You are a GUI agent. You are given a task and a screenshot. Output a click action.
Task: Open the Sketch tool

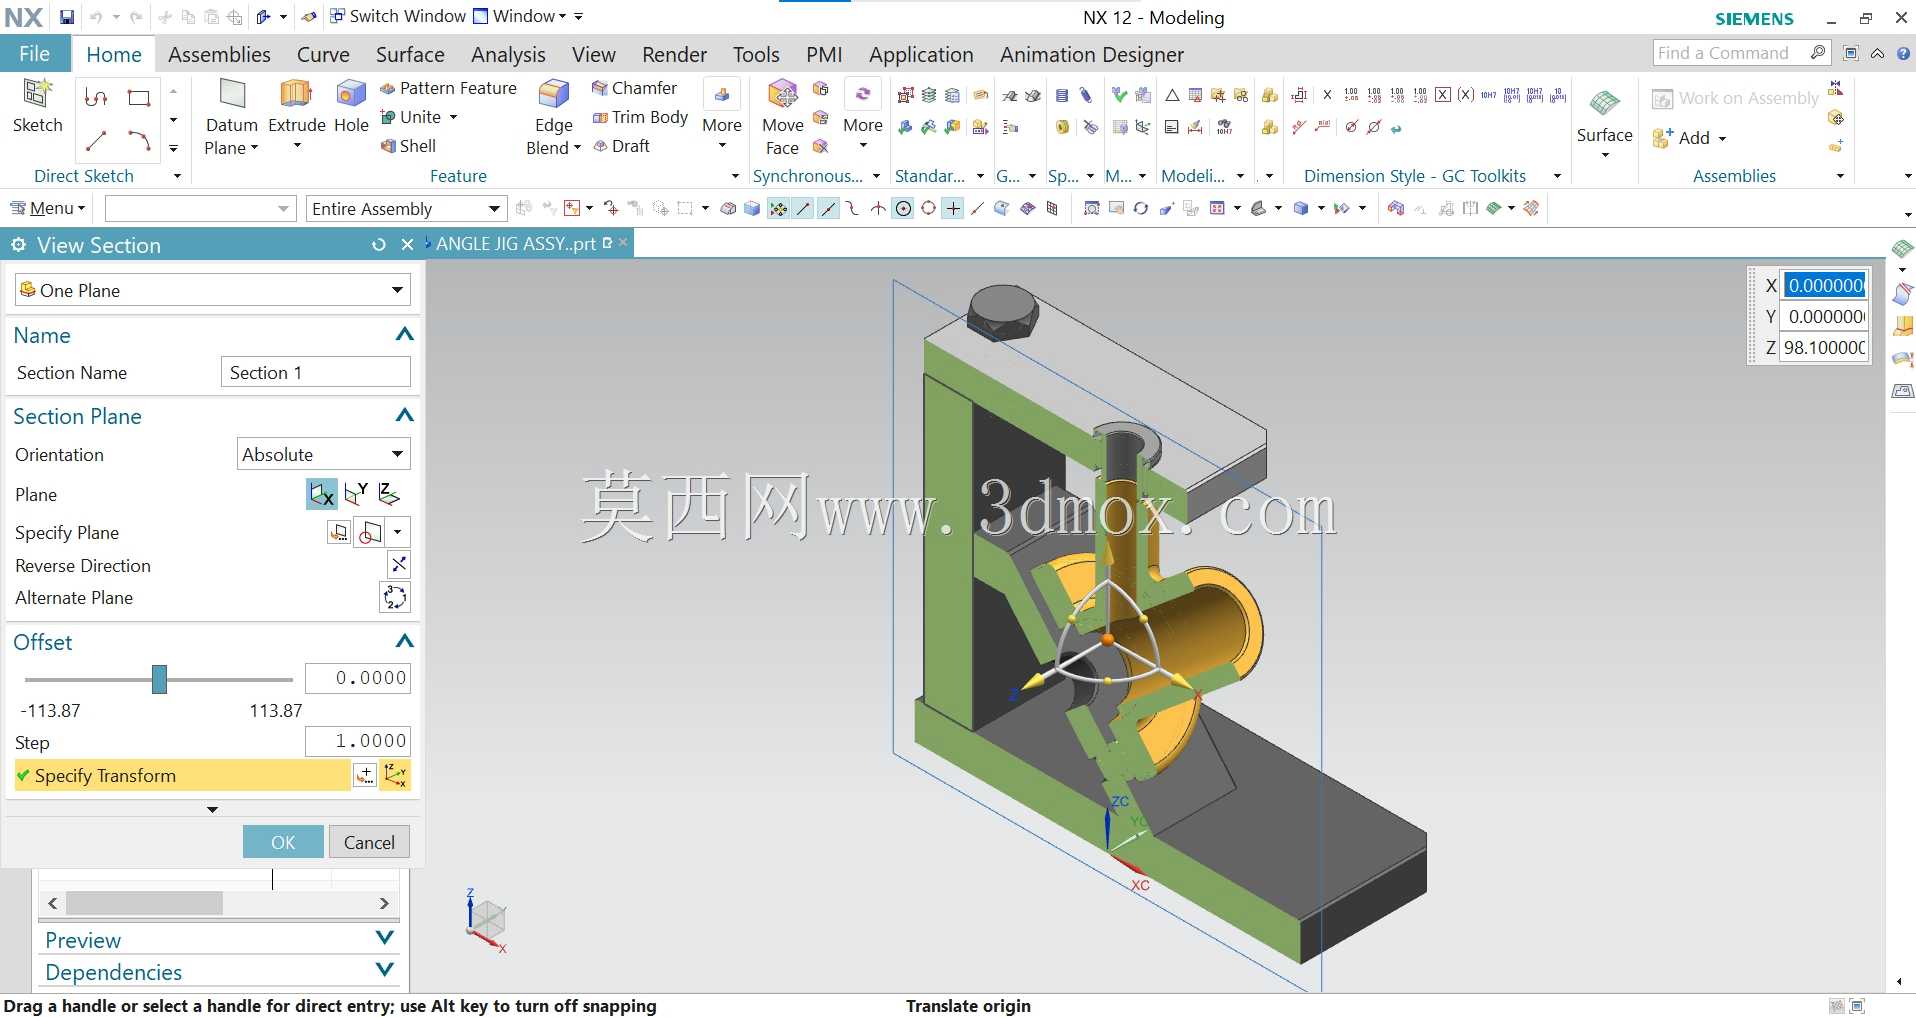point(37,105)
